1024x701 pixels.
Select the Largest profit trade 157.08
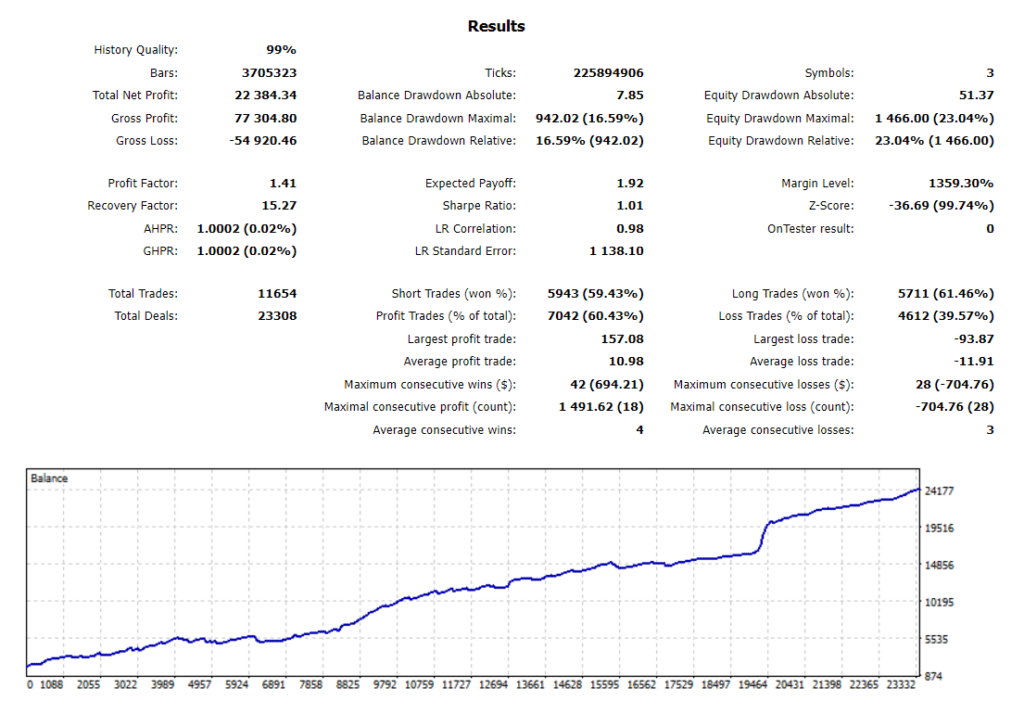620,338
